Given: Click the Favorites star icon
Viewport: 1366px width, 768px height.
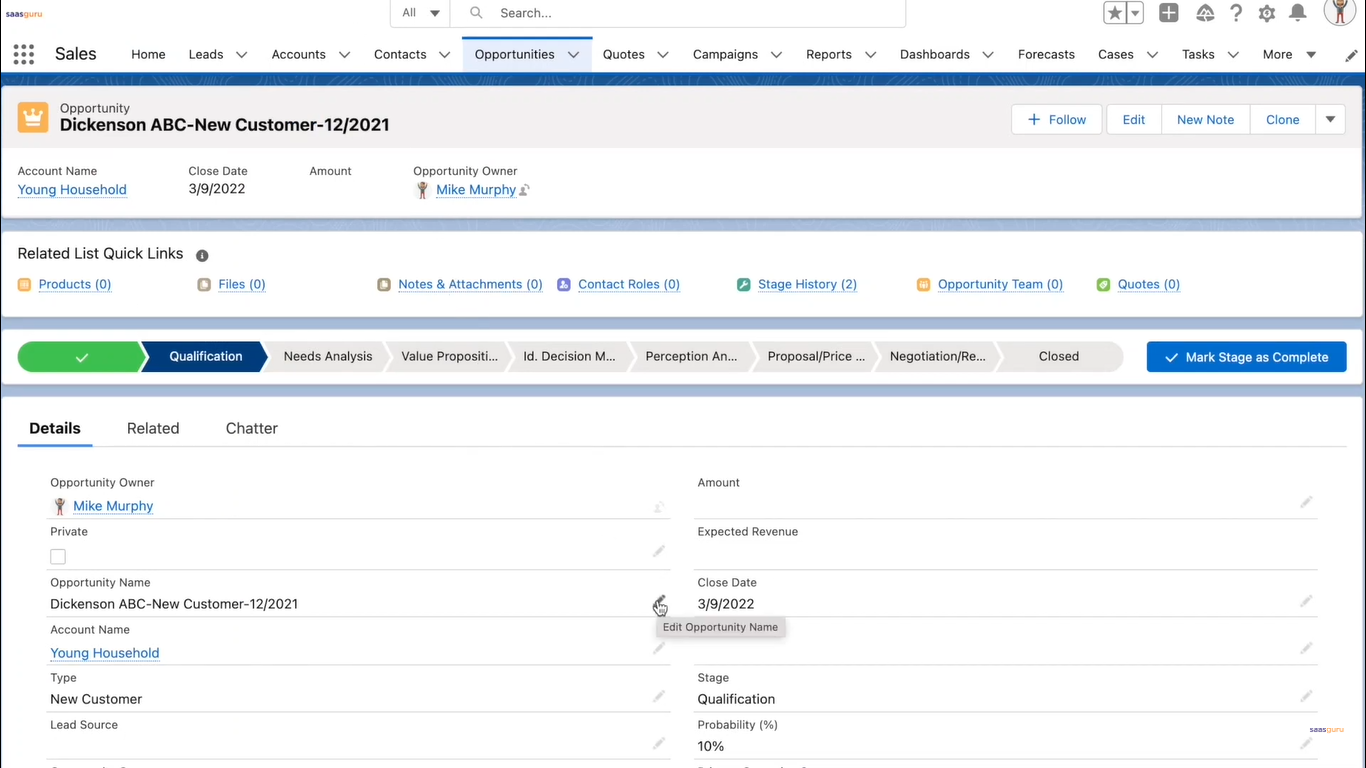Looking at the screenshot, I should pos(1114,13).
